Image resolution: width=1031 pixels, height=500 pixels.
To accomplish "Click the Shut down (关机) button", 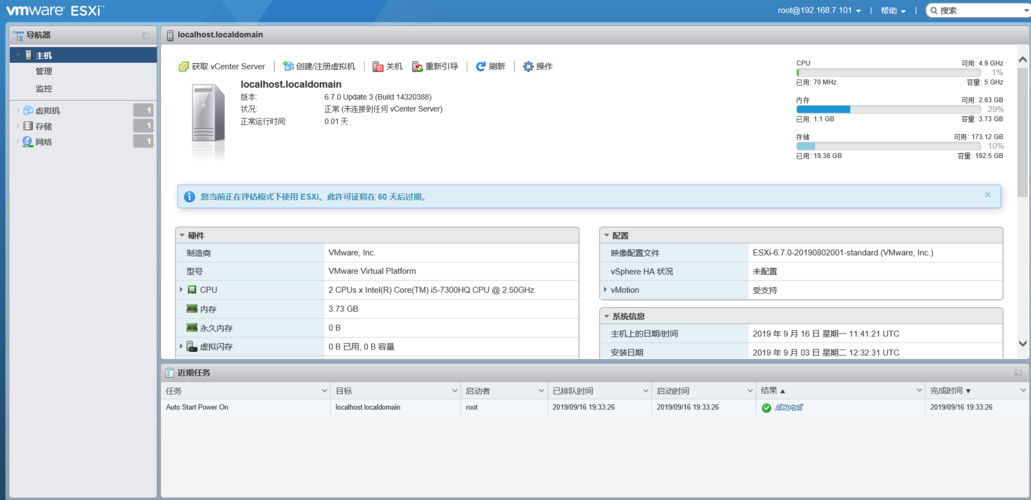I will [x=387, y=66].
